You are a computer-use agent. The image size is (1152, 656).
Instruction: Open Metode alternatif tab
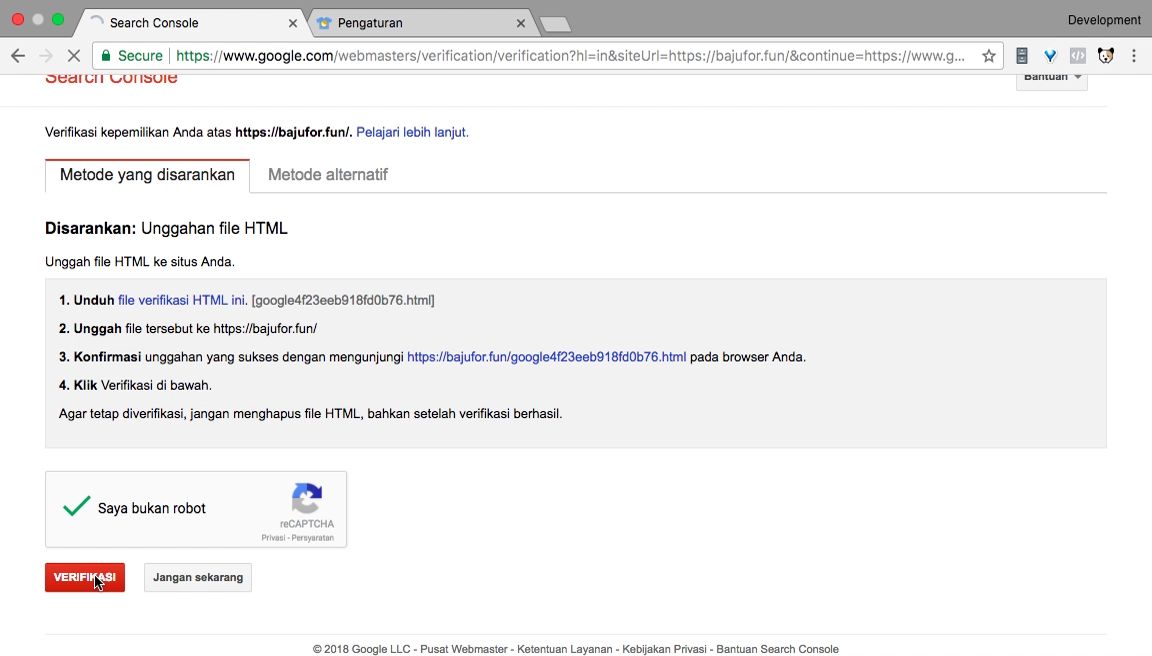tap(328, 175)
